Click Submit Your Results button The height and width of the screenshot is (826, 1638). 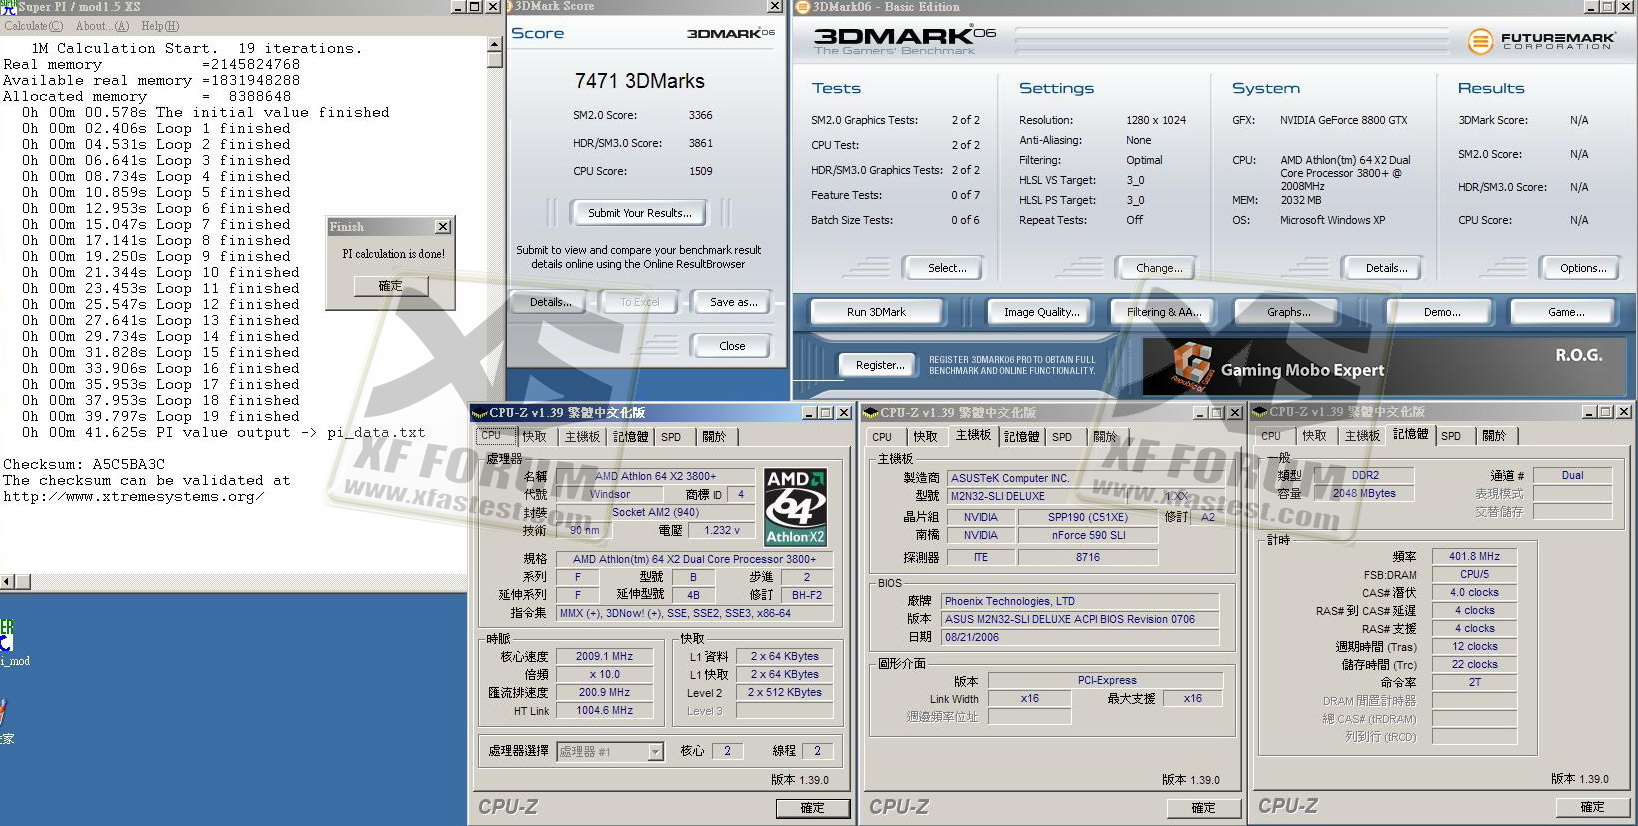pyautogui.click(x=639, y=213)
